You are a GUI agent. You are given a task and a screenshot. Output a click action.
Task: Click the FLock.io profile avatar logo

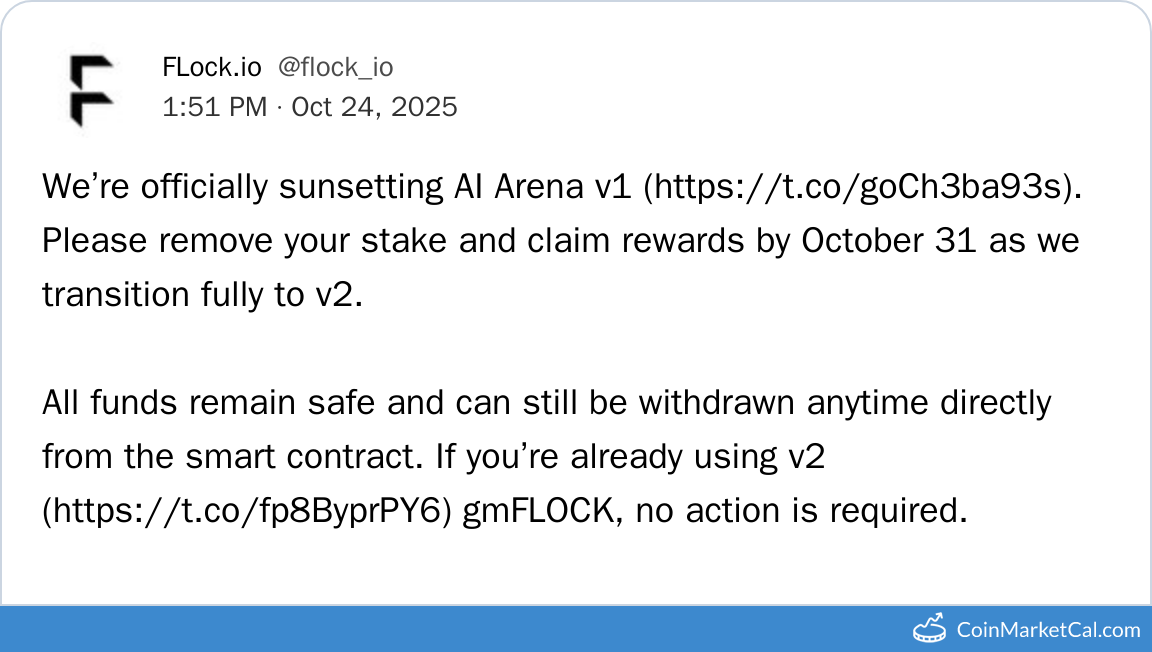tap(91, 90)
